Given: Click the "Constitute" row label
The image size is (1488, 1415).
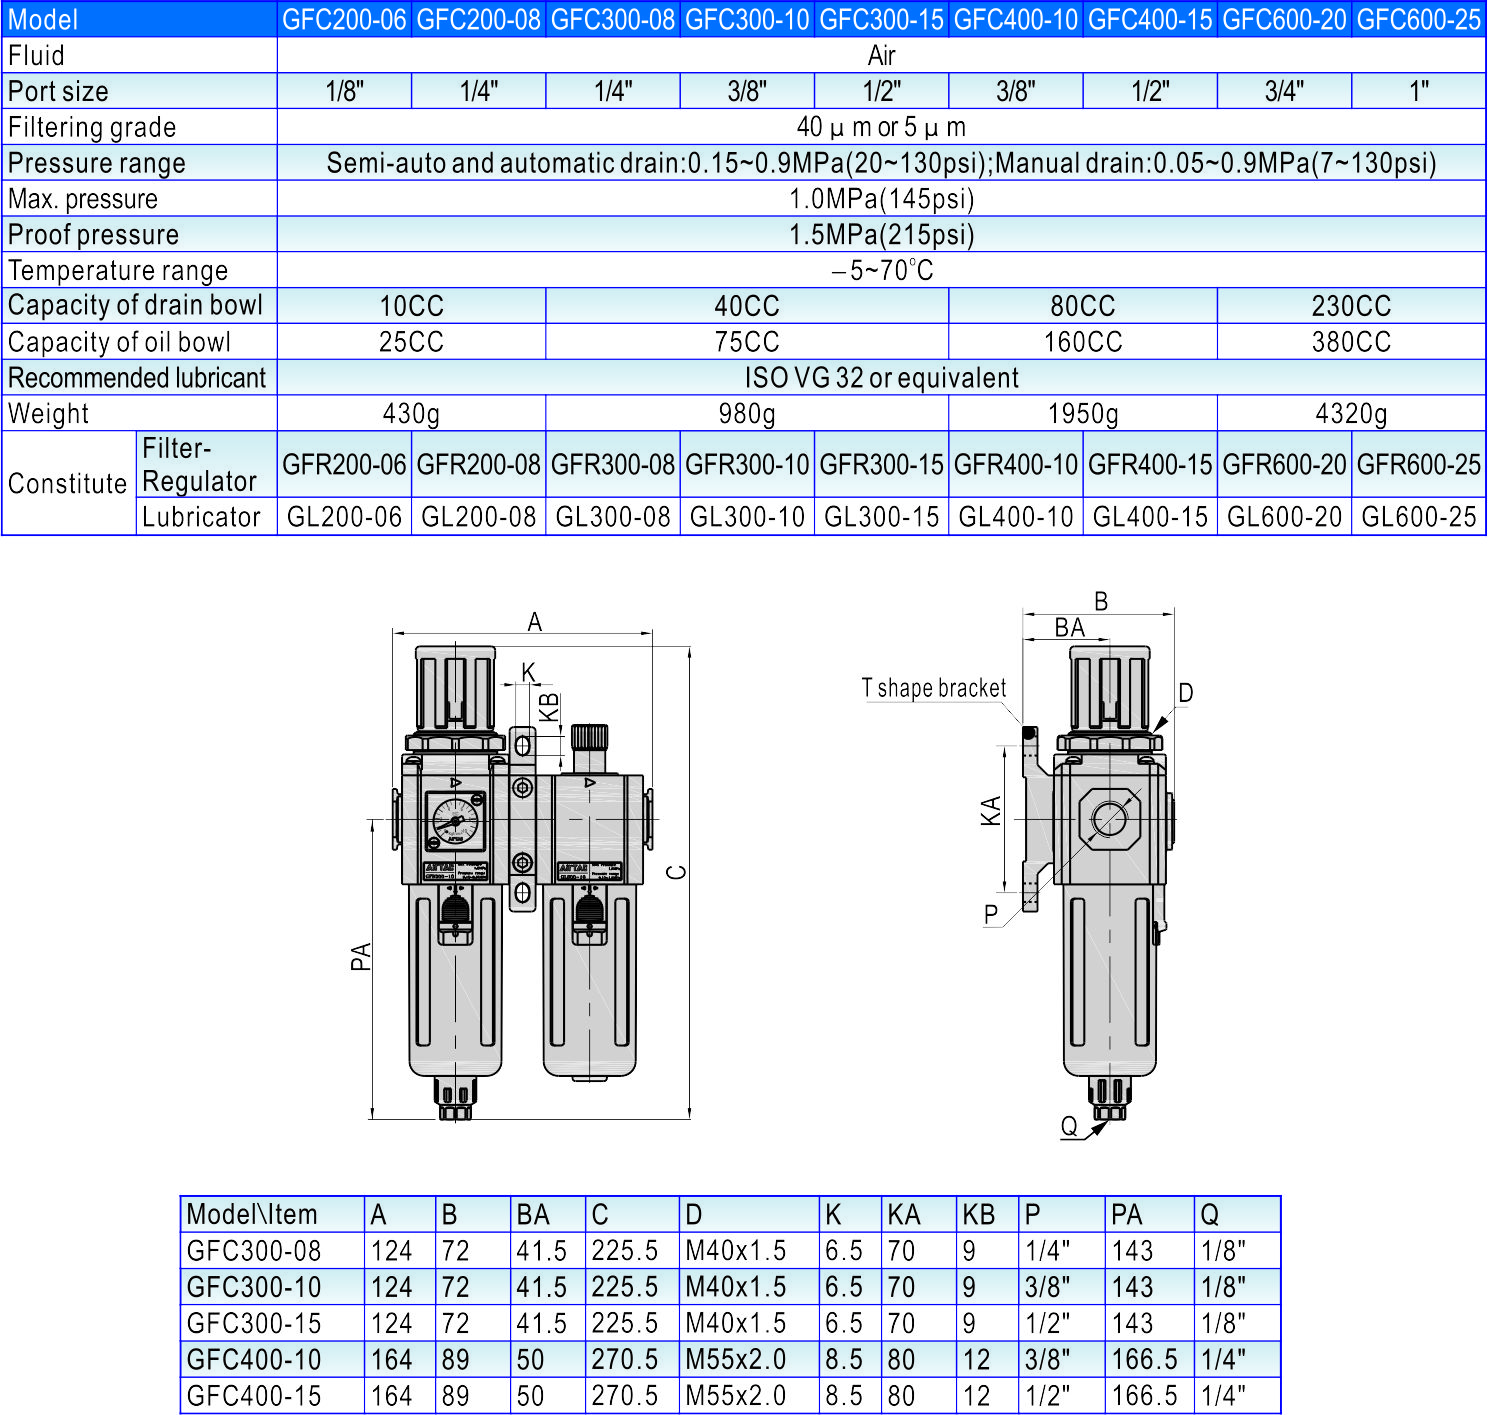Looking at the screenshot, I should tap(68, 484).
